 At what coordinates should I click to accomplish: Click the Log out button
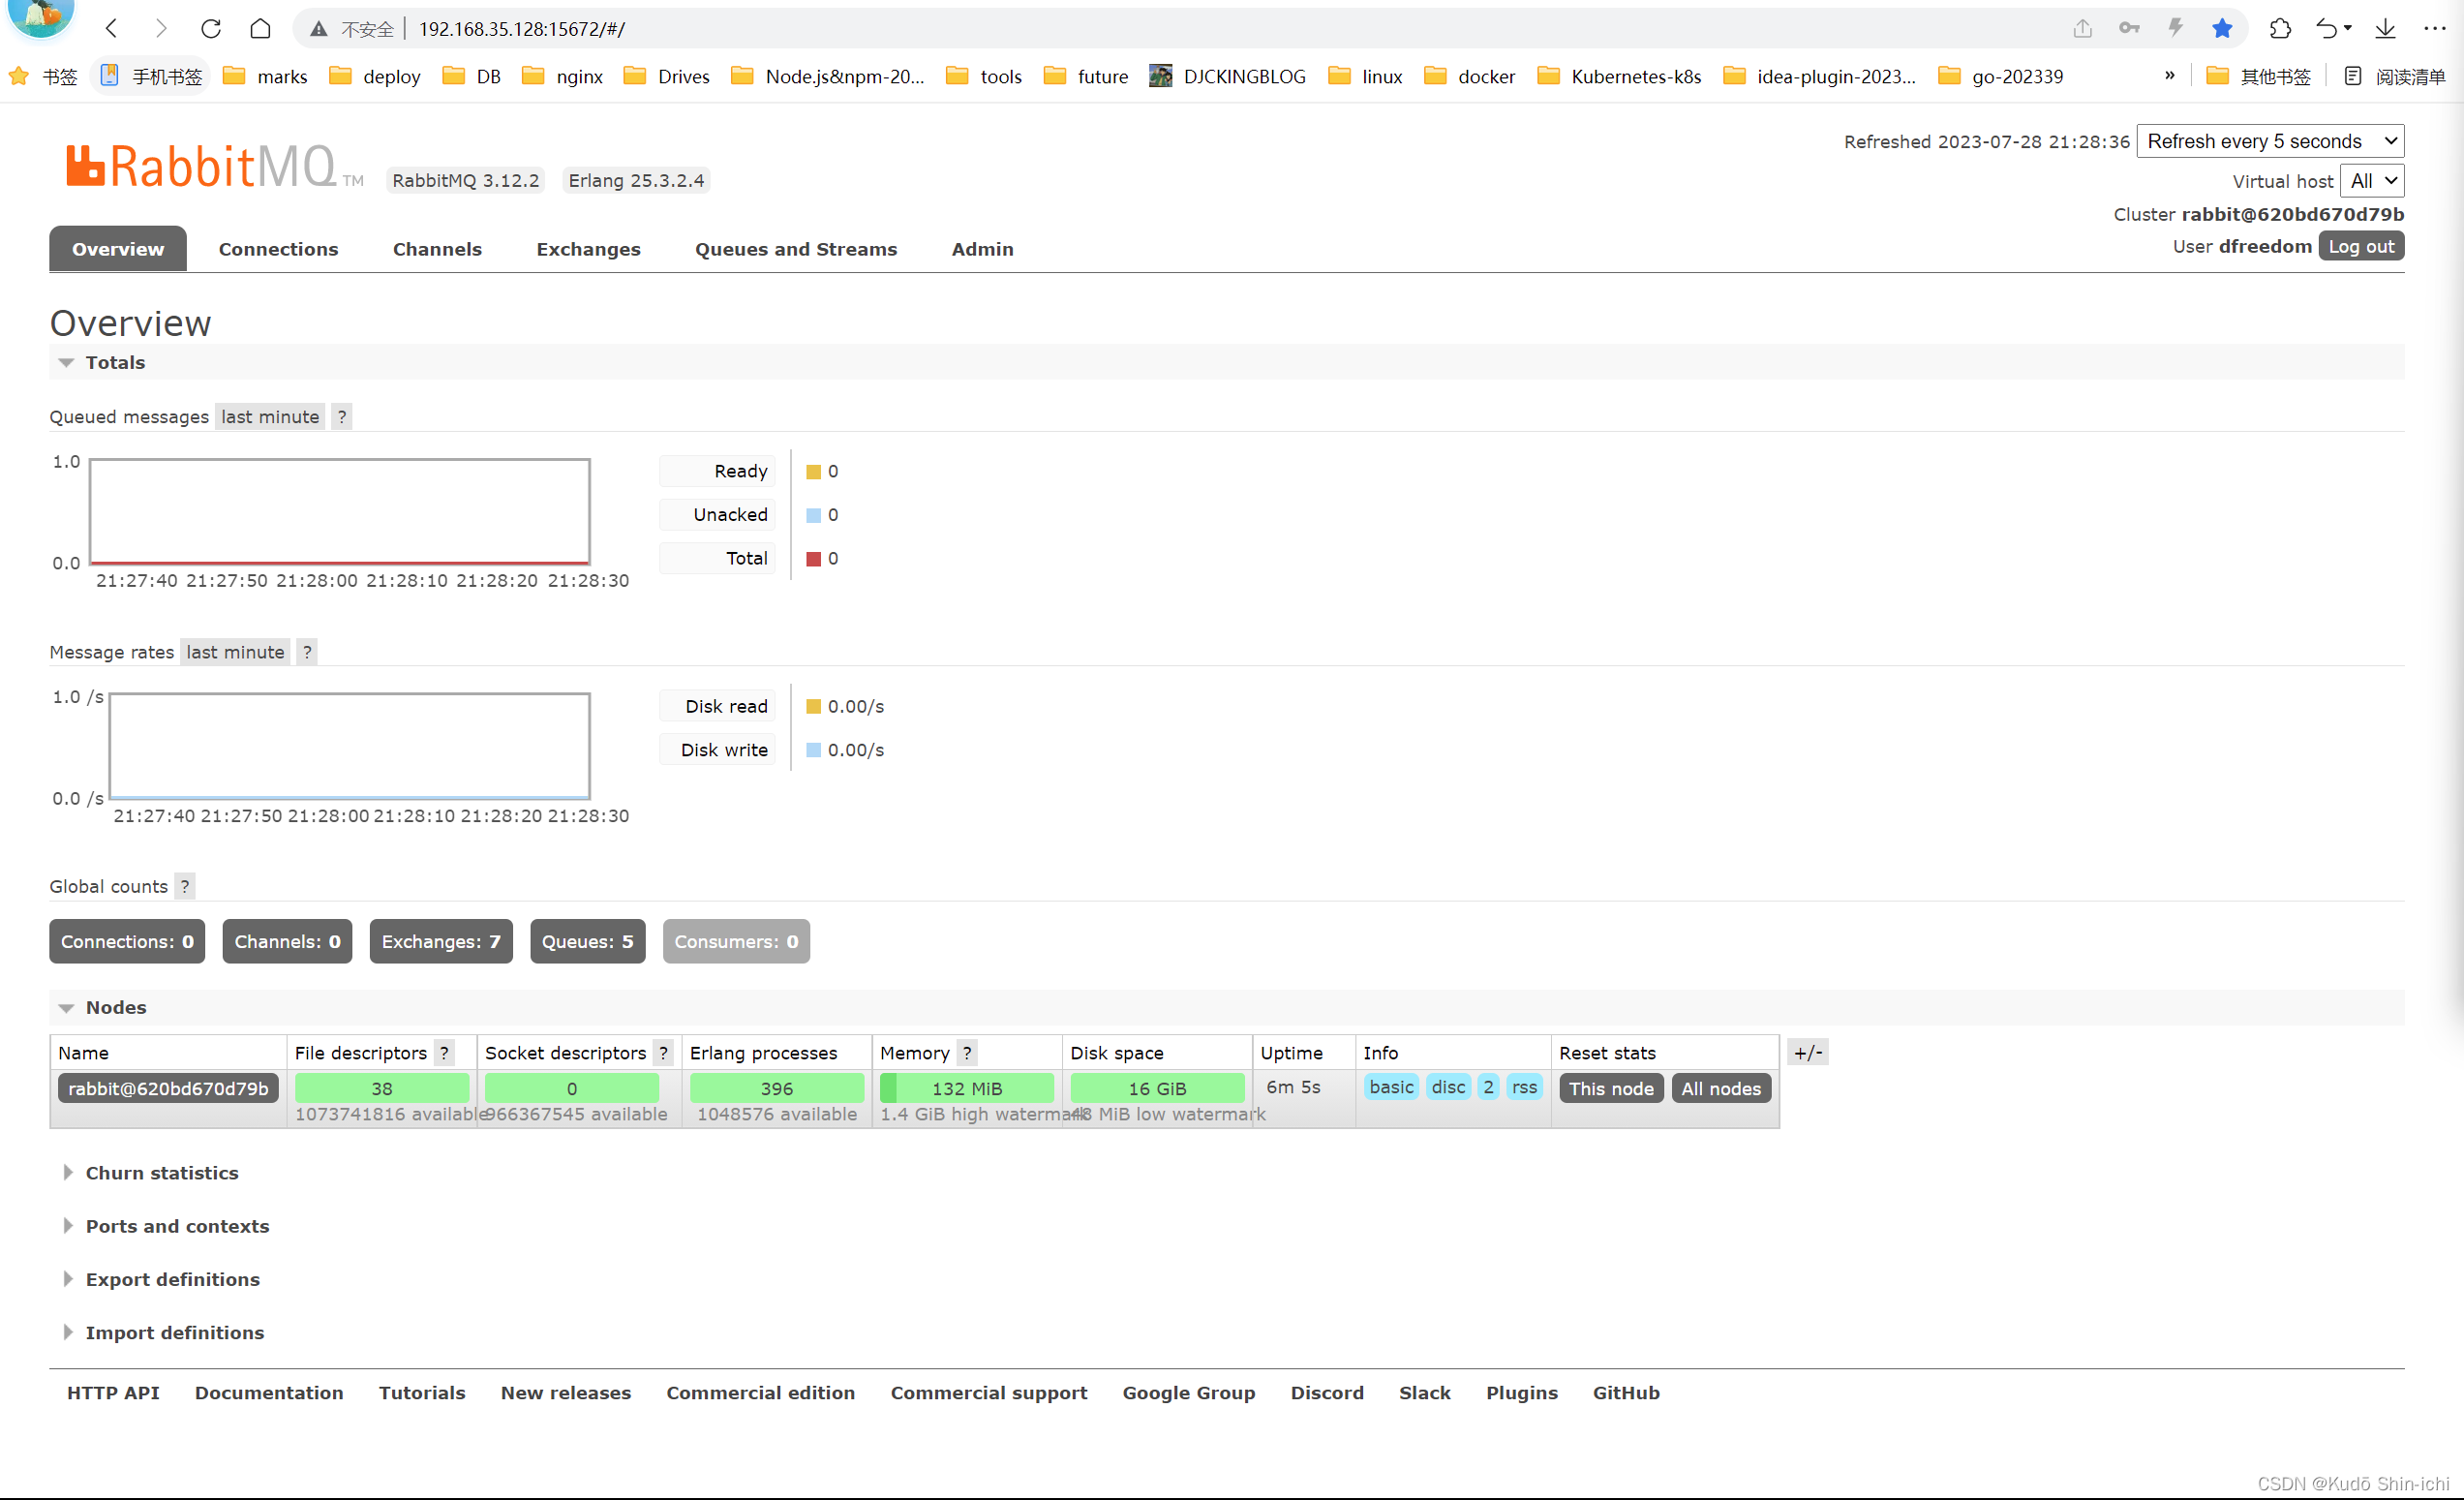pyautogui.click(x=2360, y=246)
